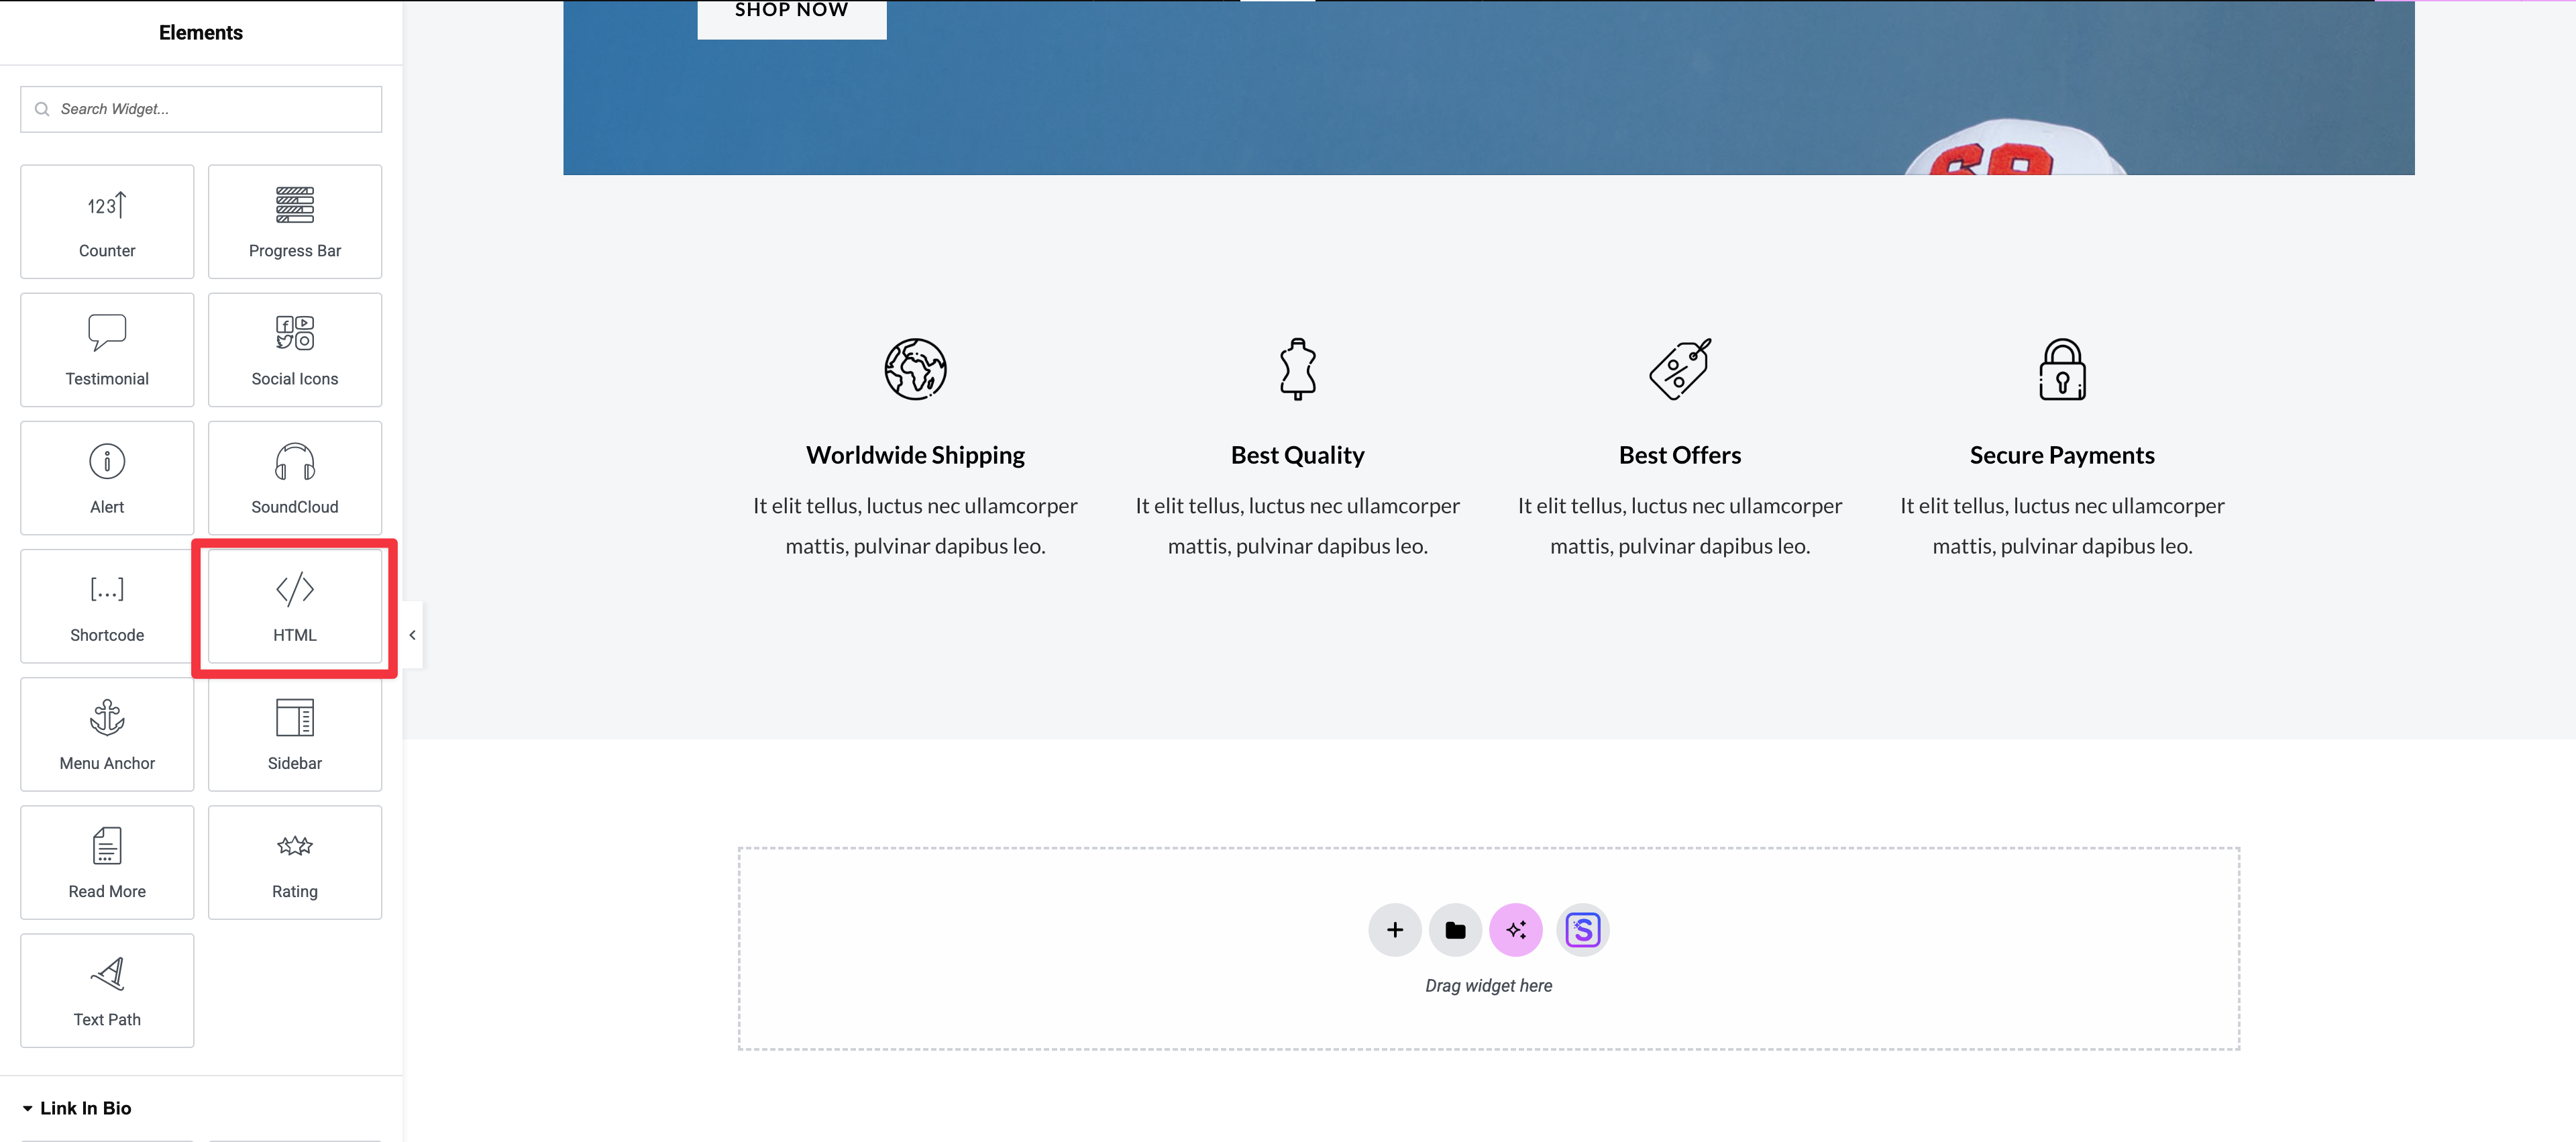Click the Worldwide Shipping globe icon

click(x=915, y=369)
